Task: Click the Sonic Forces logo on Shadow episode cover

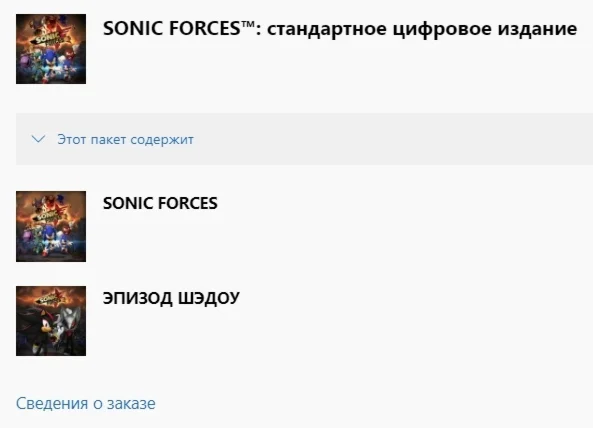Action: point(51,299)
